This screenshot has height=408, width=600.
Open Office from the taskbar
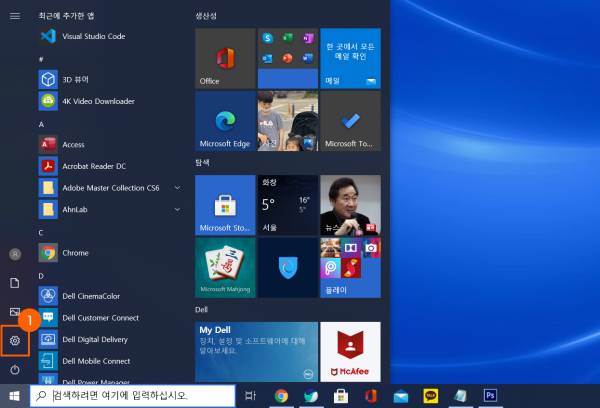pos(370,396)
